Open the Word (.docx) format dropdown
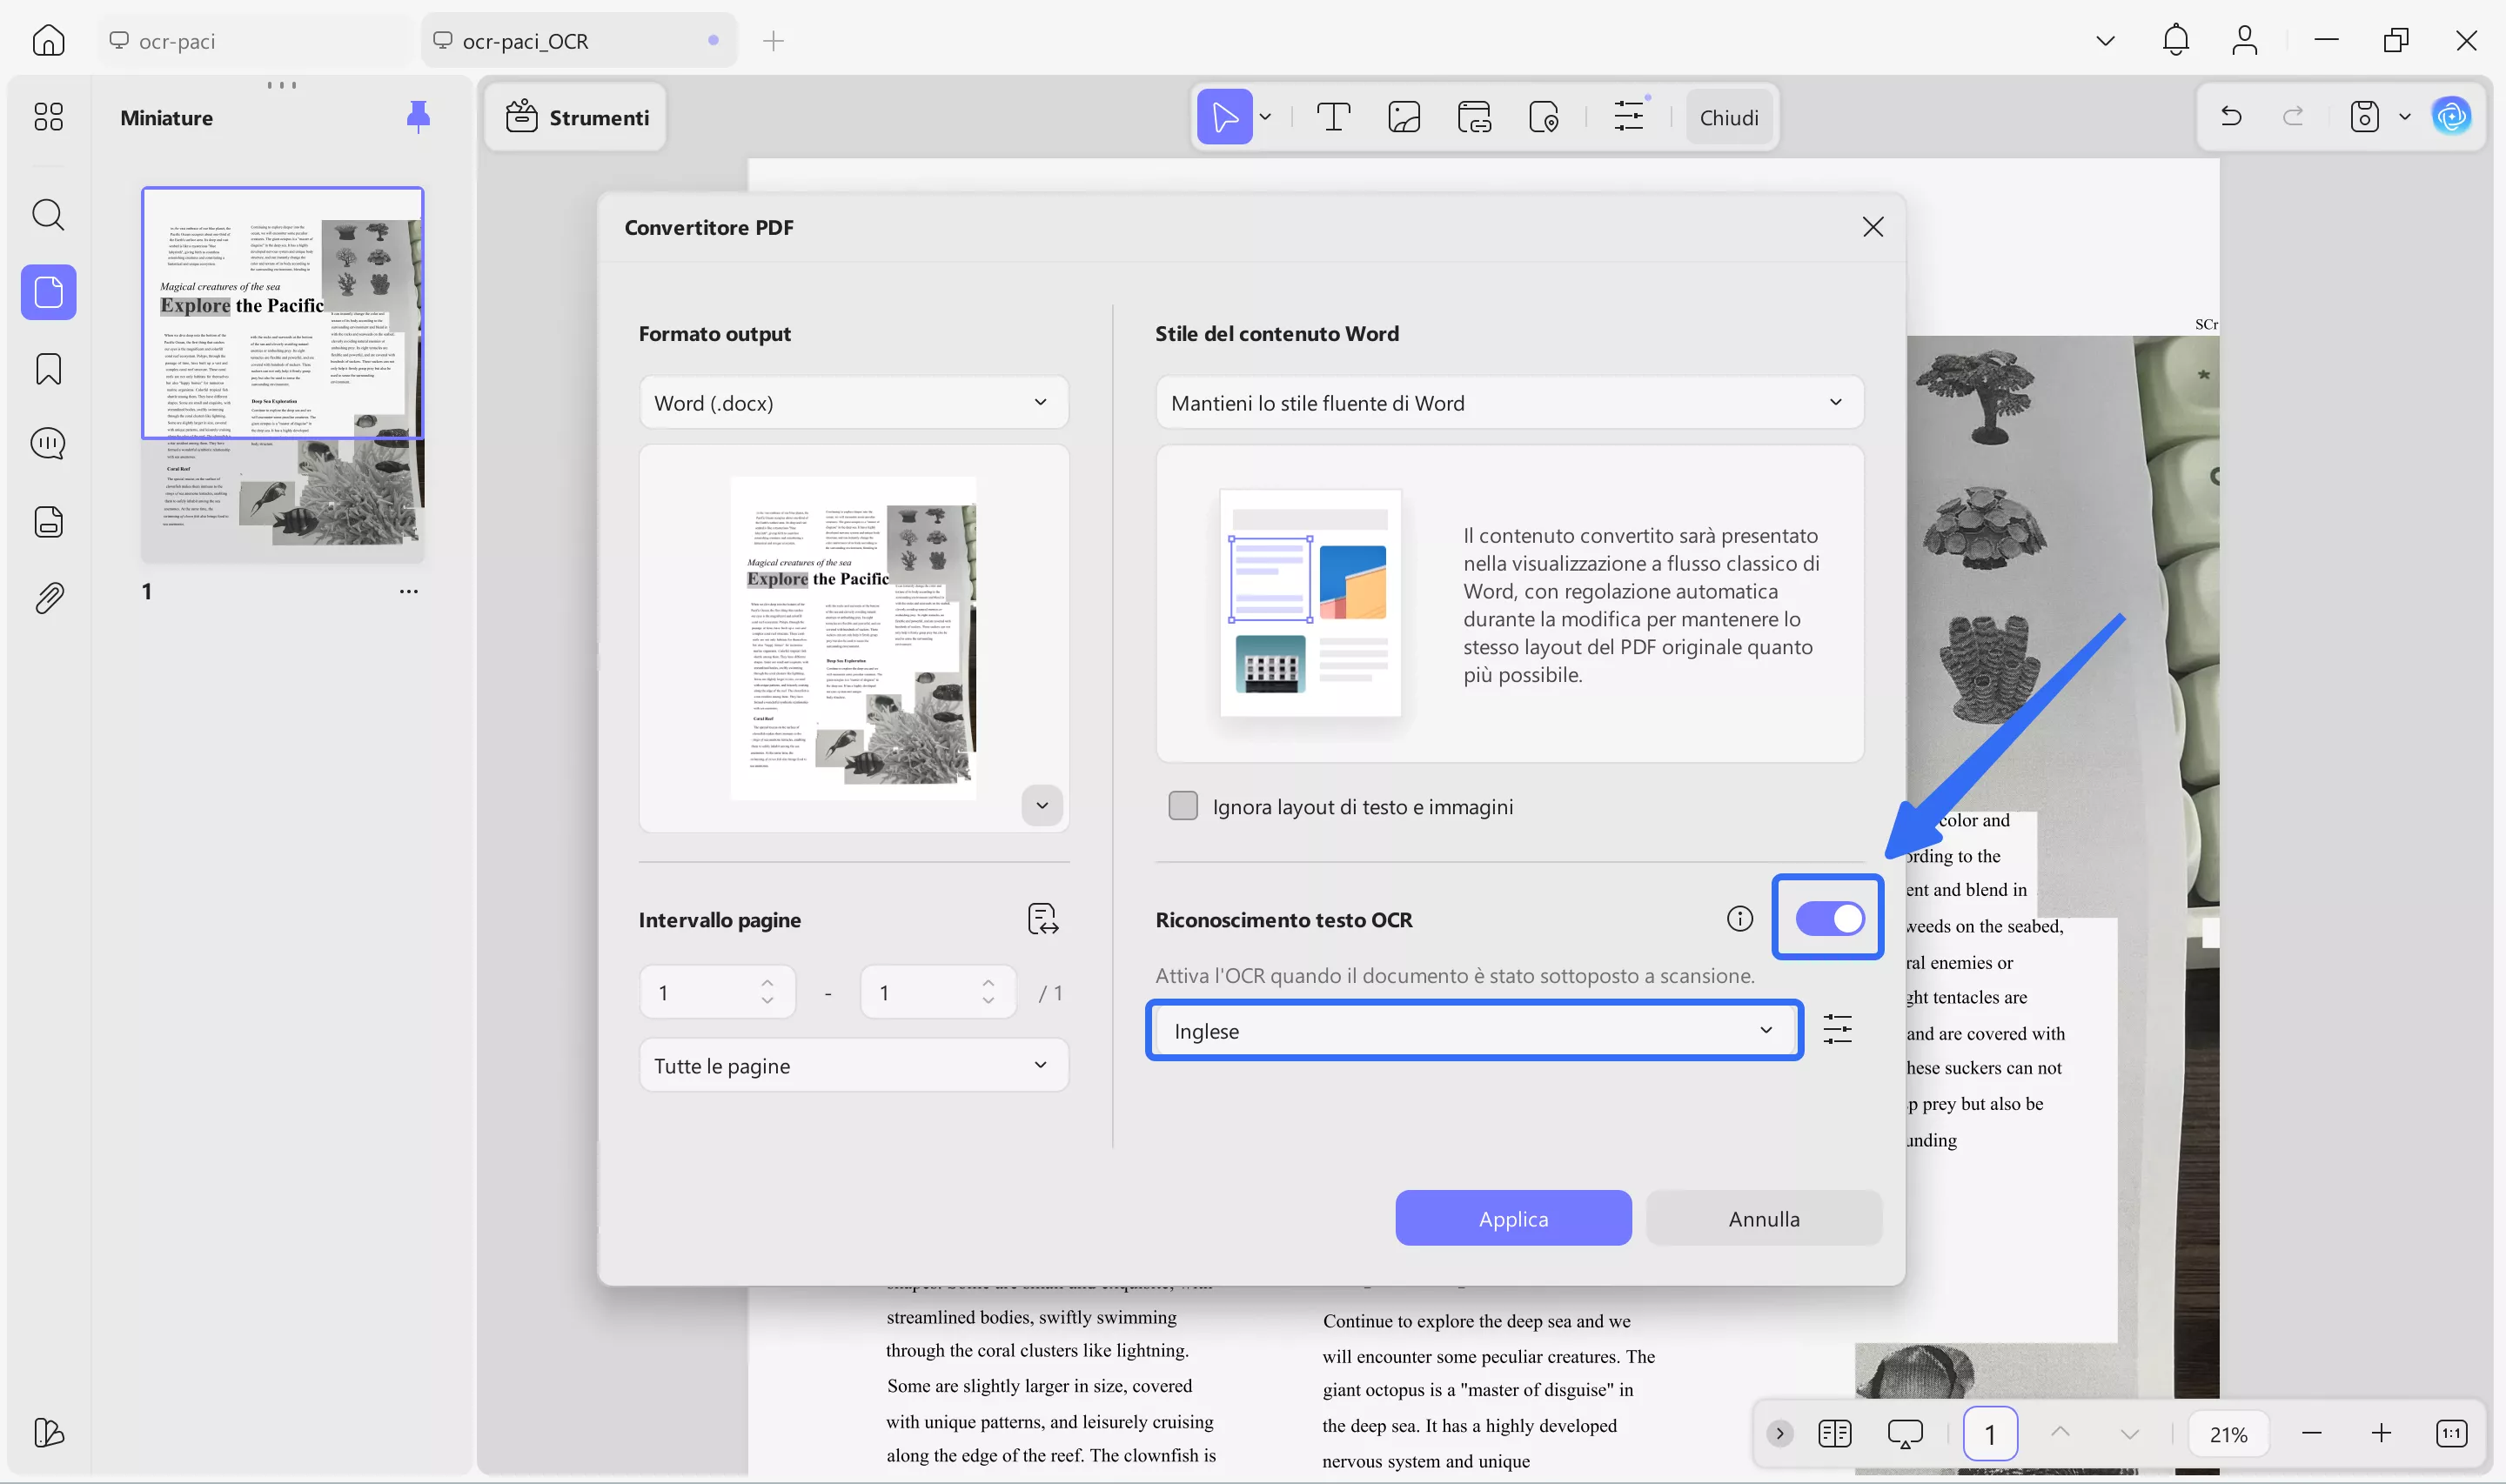 [x=853, y=402]
